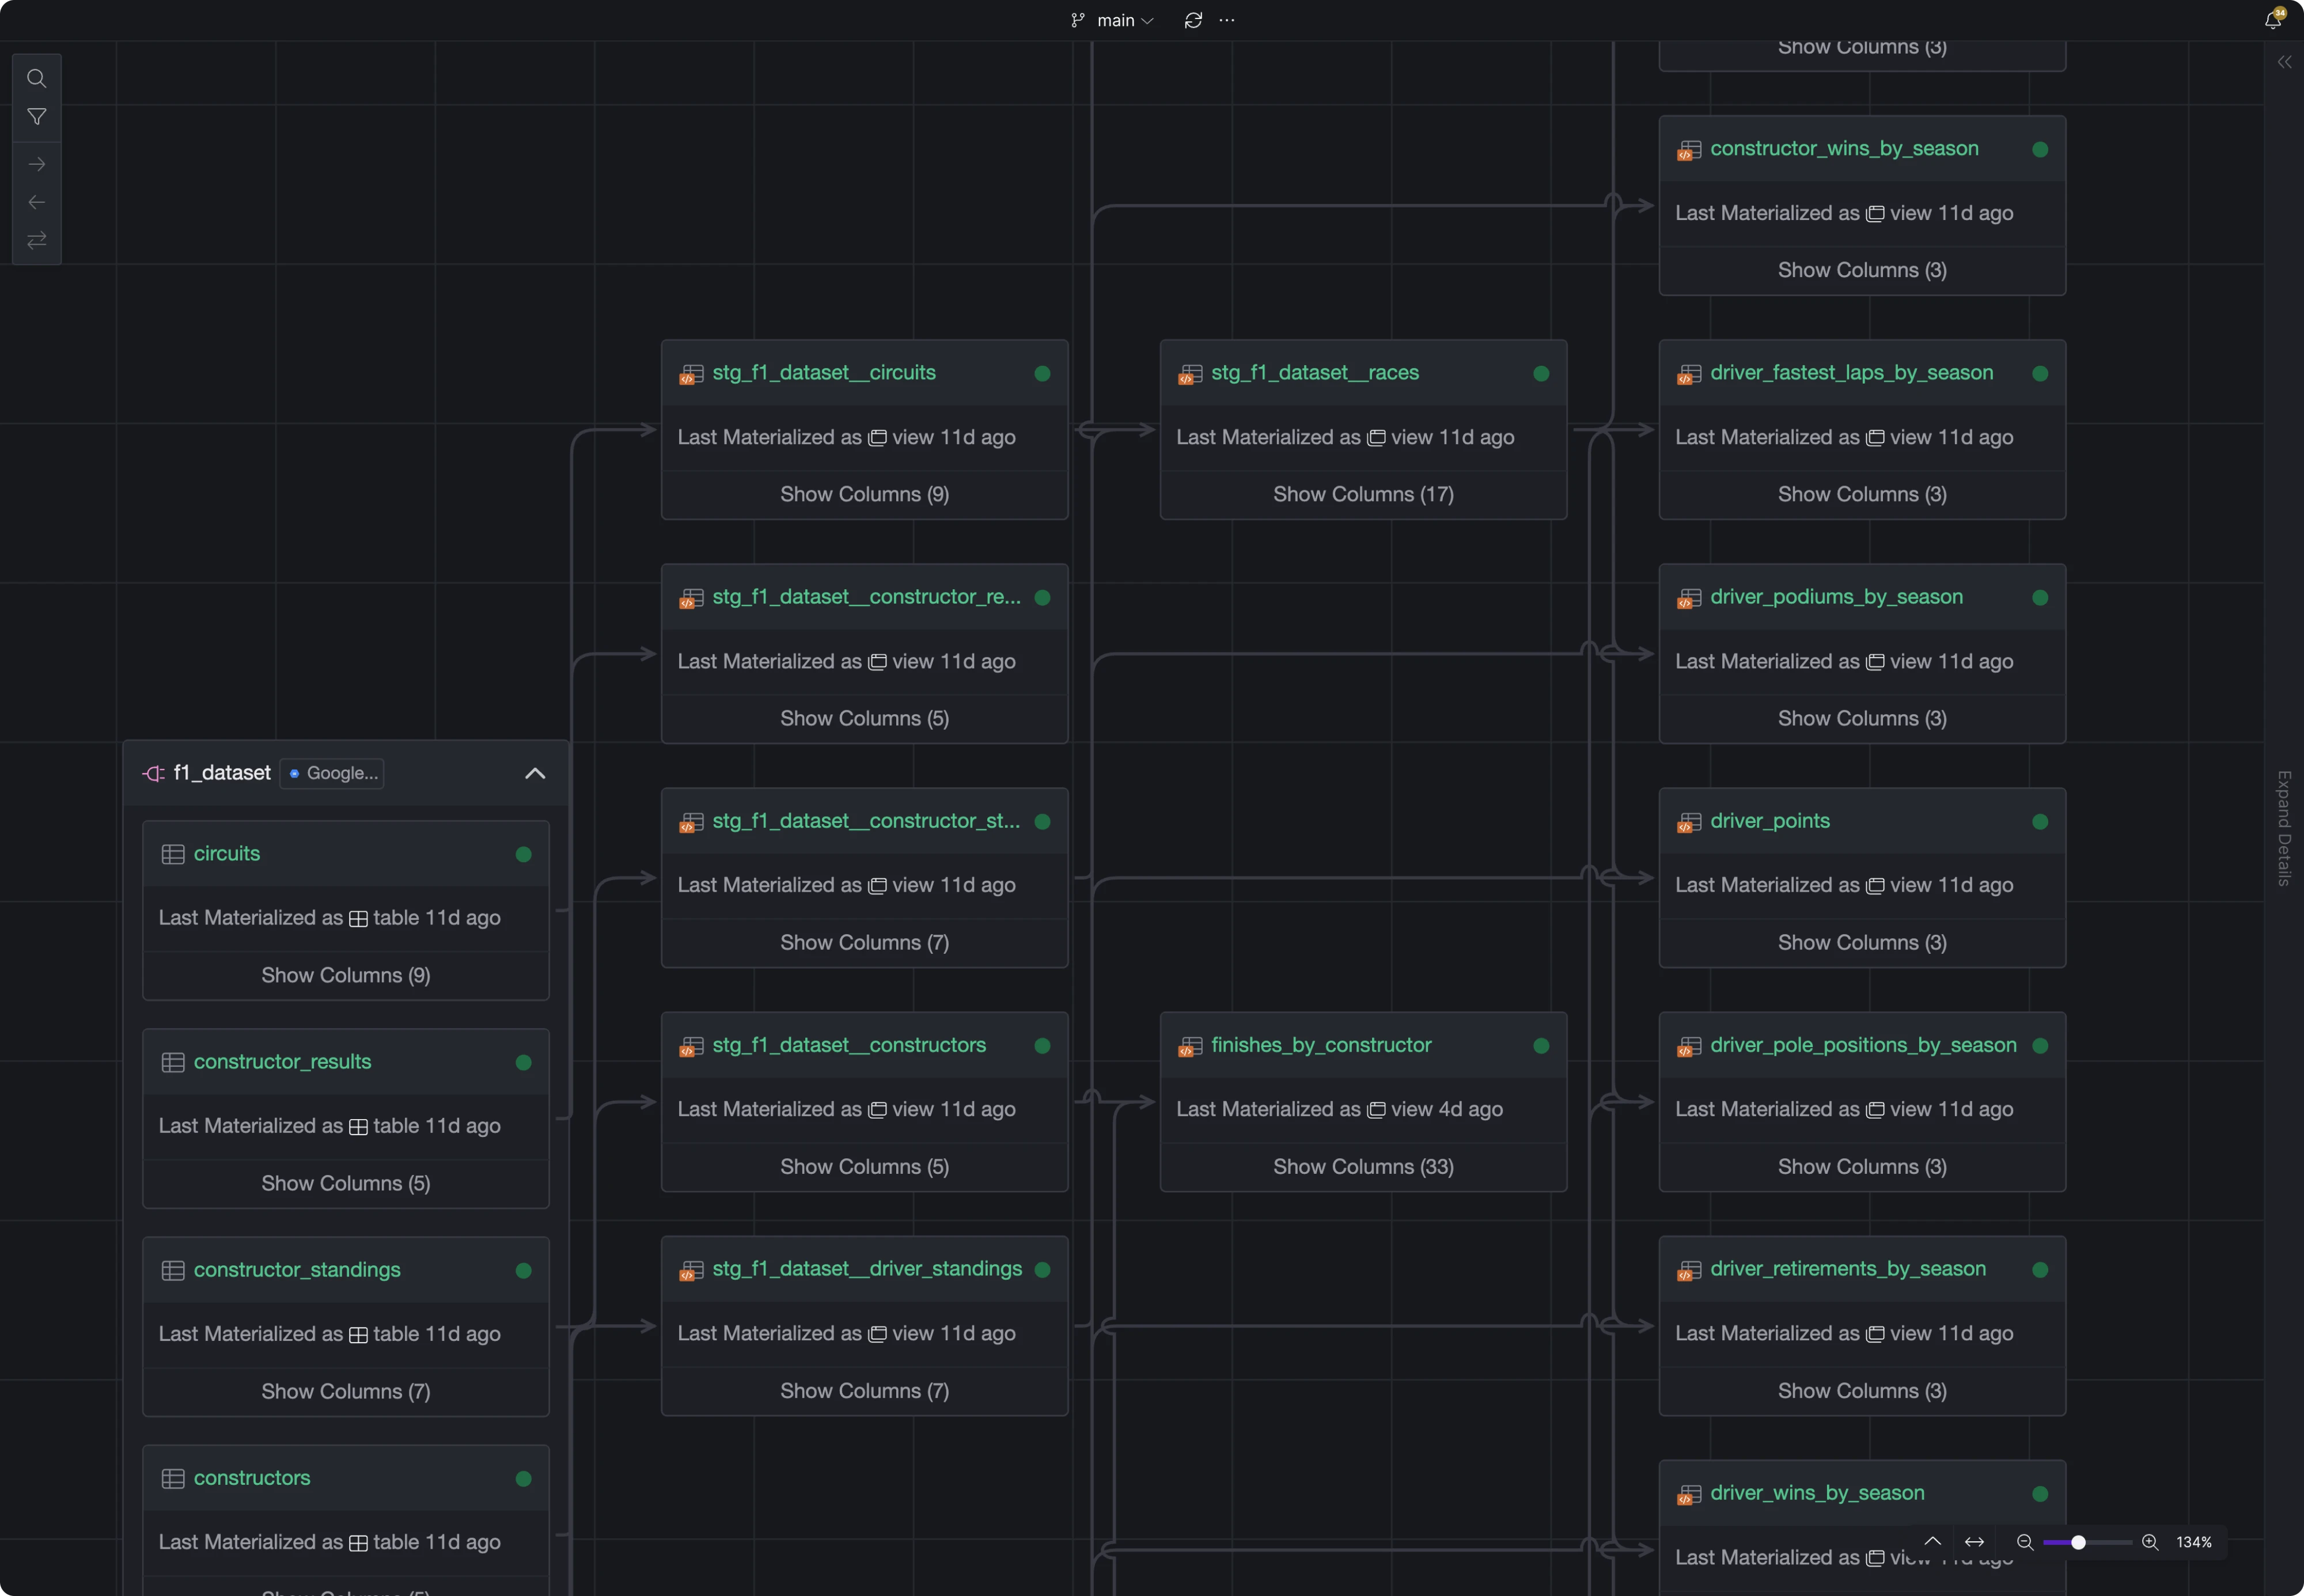Collapse the right panel with double-chevron toggle
The height and width of the screenshot is (1596, 2304).
pos(2286,62)
